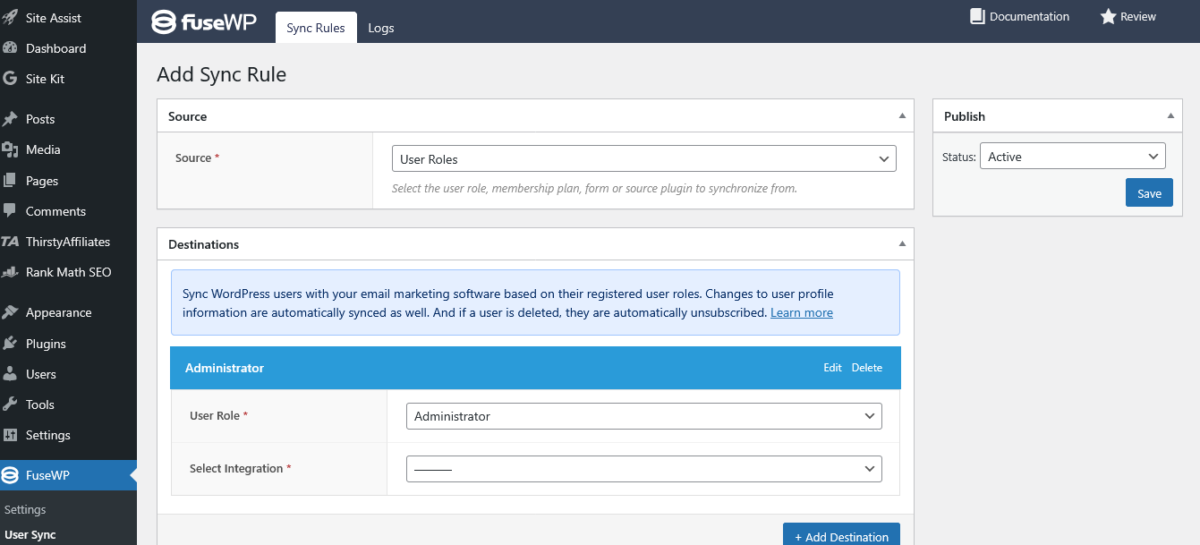Viewport: 1200px width, 545px height.
Task: Open the Review link
Action: [x=1128, y=16]
